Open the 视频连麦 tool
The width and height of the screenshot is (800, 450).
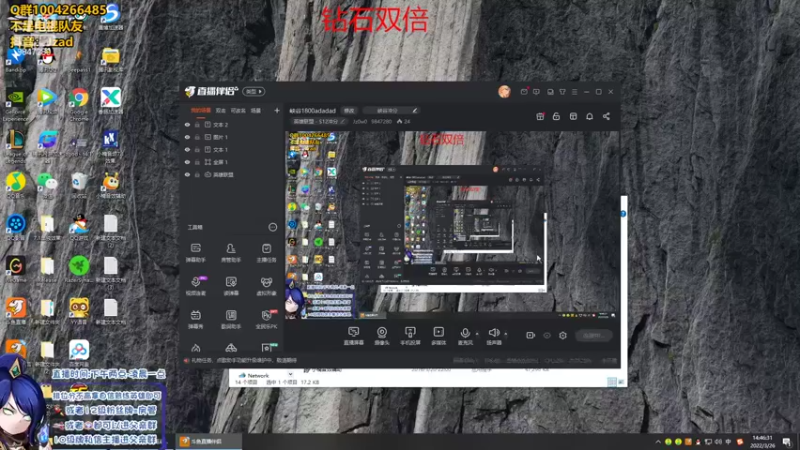click(x=195, y=286)
